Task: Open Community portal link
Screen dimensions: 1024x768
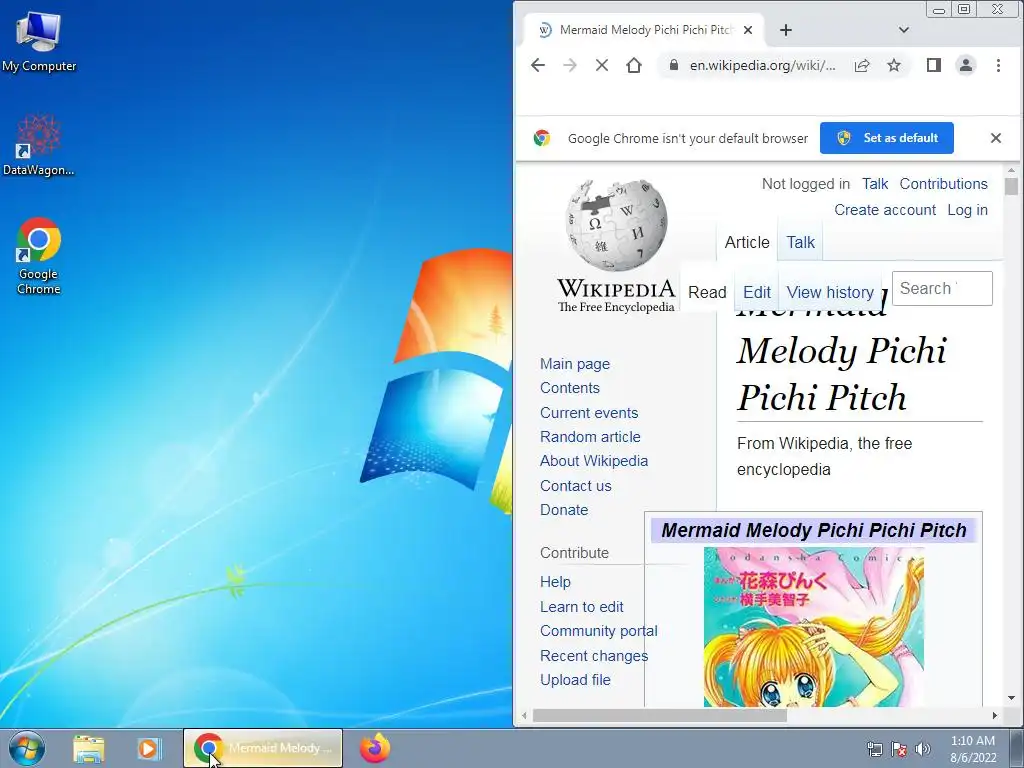Action: [598, 631]
